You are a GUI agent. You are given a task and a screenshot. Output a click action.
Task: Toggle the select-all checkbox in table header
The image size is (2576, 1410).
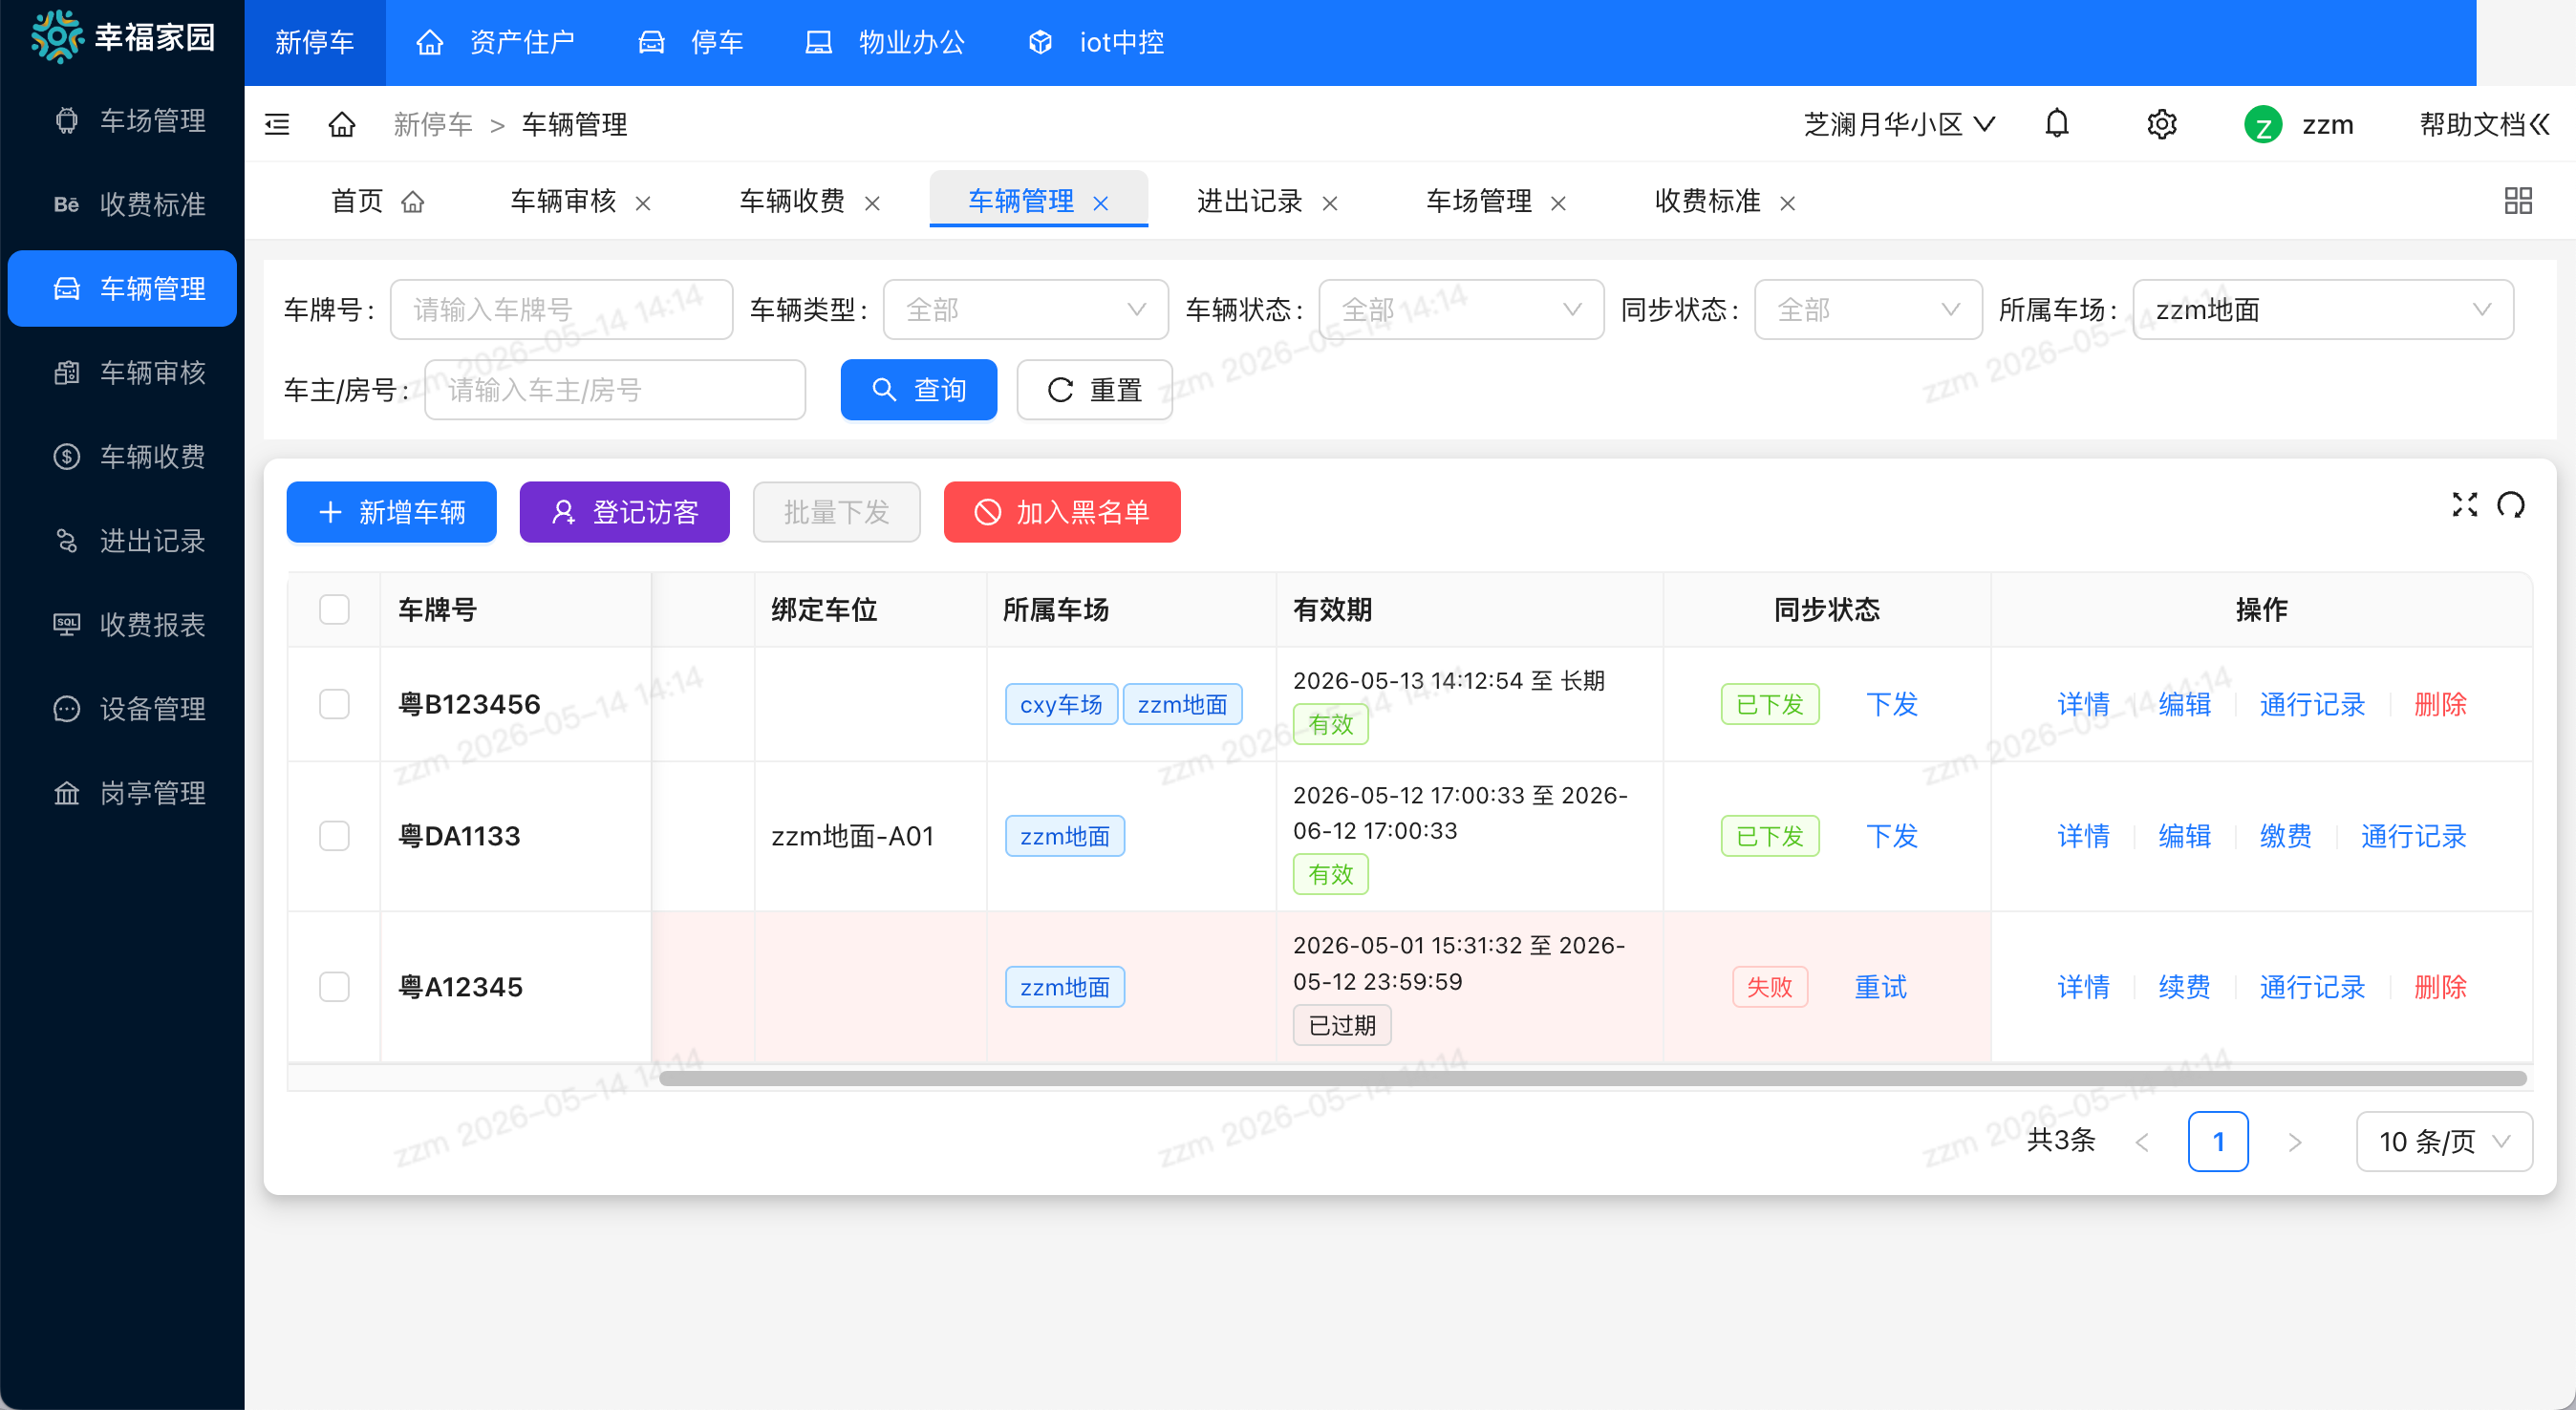coord(334,609)
